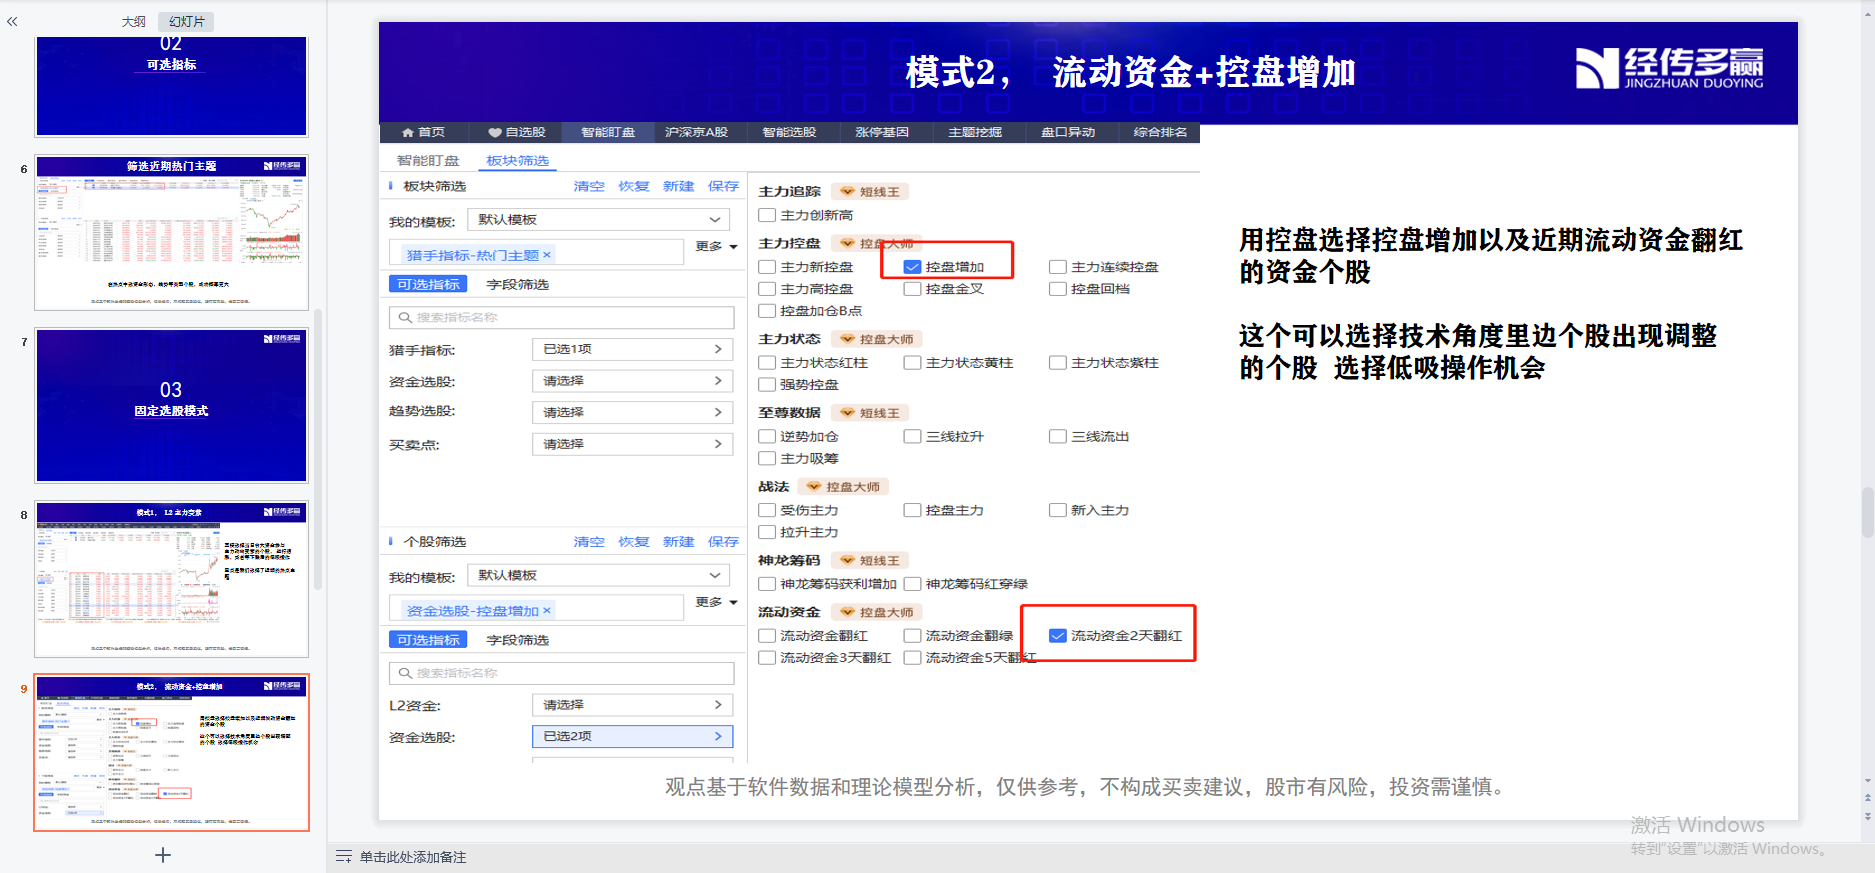Screen dimensions: 1875x873
Task: Remove the 猎手指标-热门主题 tag via its x
Action: click(547, 255)
